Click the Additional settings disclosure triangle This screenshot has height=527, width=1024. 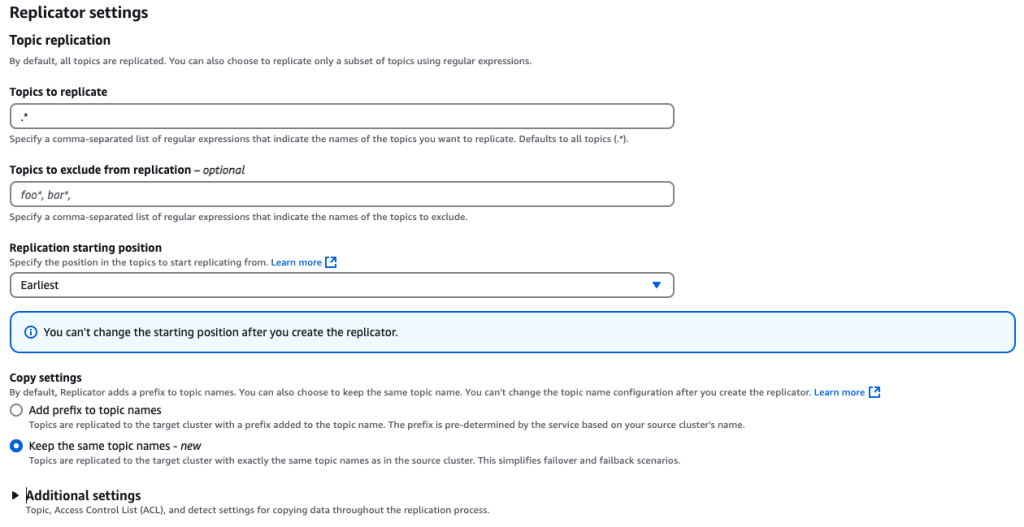pos(15,496)
